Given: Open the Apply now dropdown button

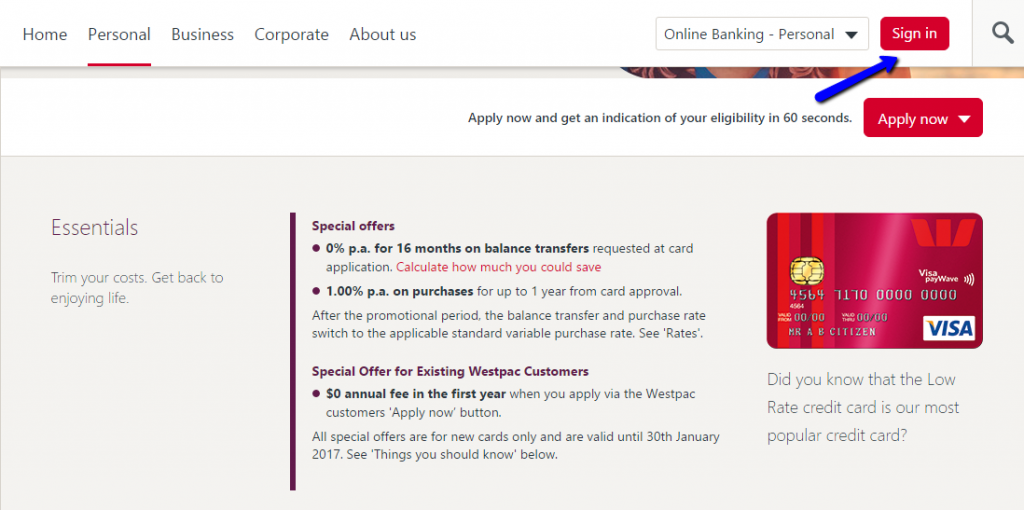Looking at the screenshot, I should click(x=923, y=118).
